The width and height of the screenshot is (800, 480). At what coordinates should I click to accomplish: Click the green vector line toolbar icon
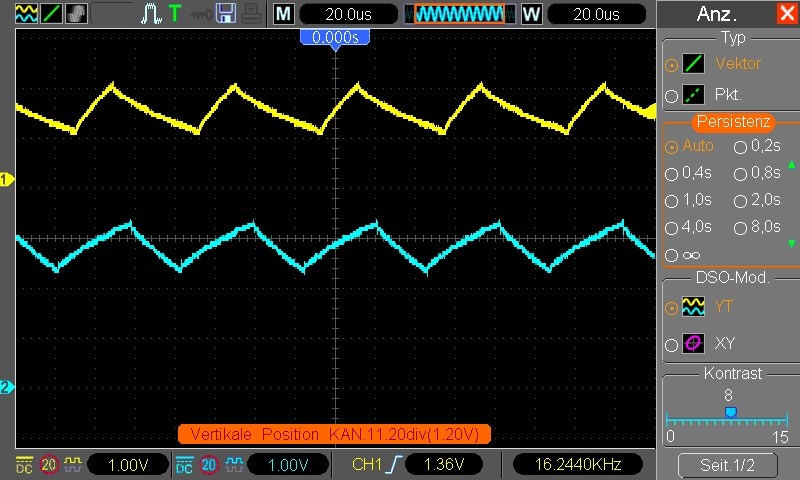pyautogui.click(x=51, y=14)
